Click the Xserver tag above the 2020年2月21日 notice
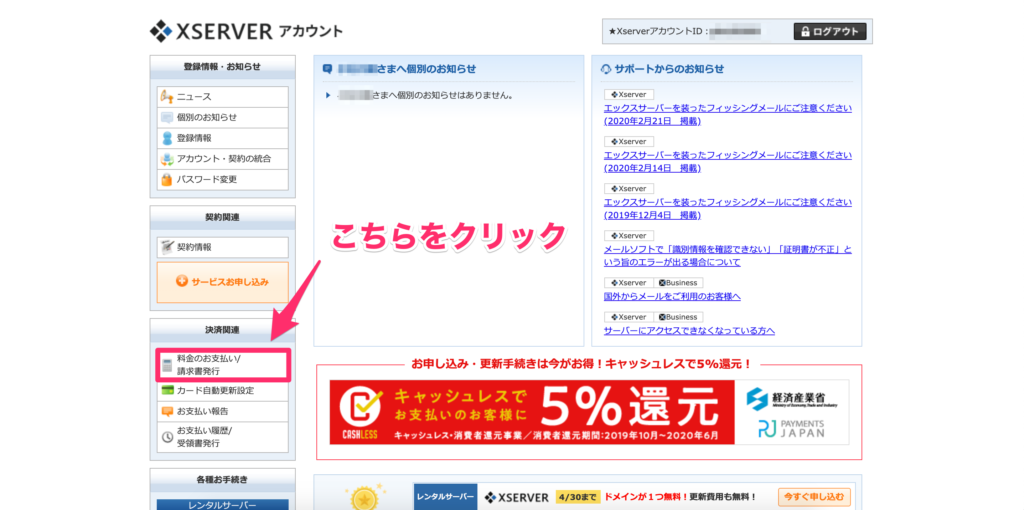 click(628, 94)
